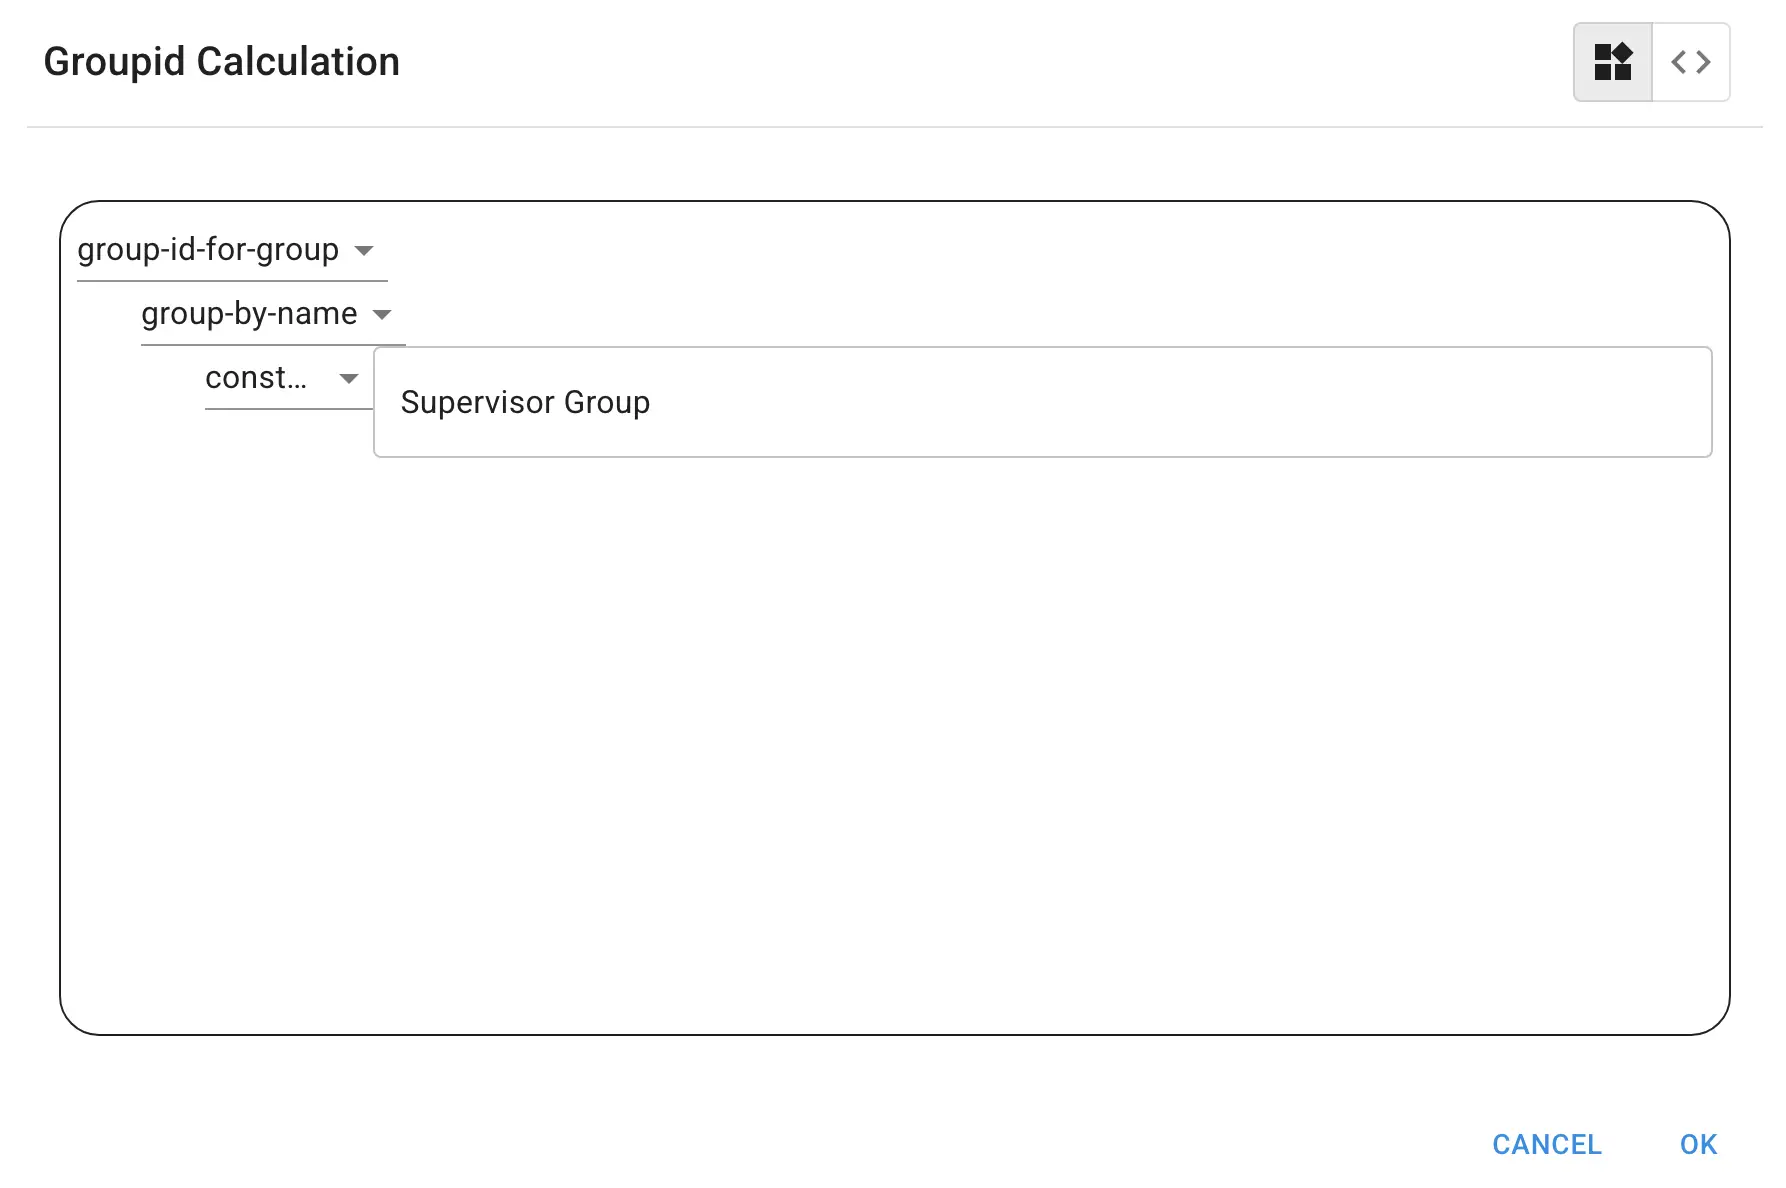The width and height of the screenshot is (1786, 1188).
Task: Click the Supervisor Group text field
Action: tap(1041, 402)
